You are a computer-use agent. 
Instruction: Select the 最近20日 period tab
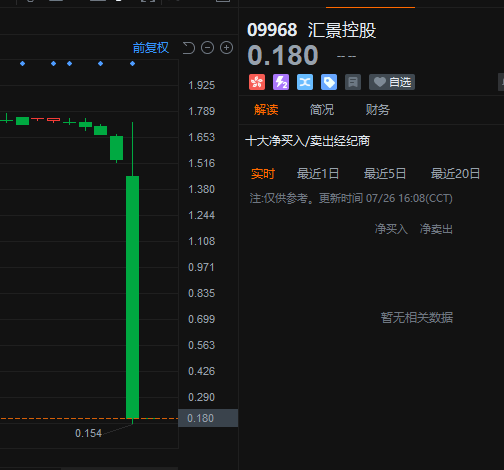455,174
